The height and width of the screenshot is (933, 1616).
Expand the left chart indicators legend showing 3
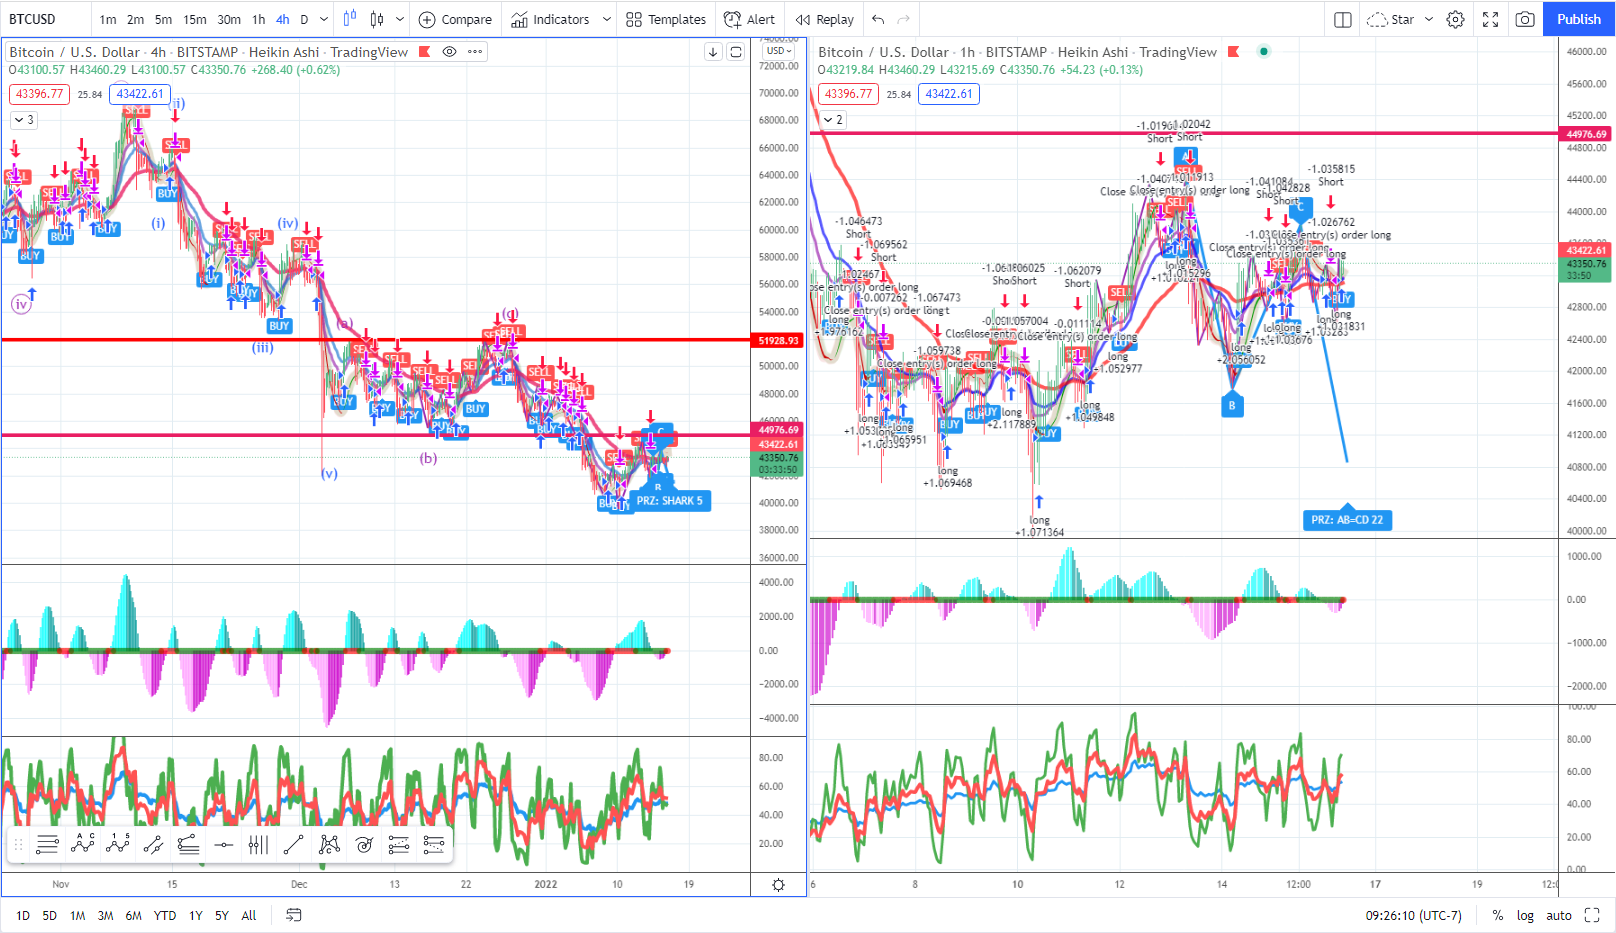coord(24,120)
